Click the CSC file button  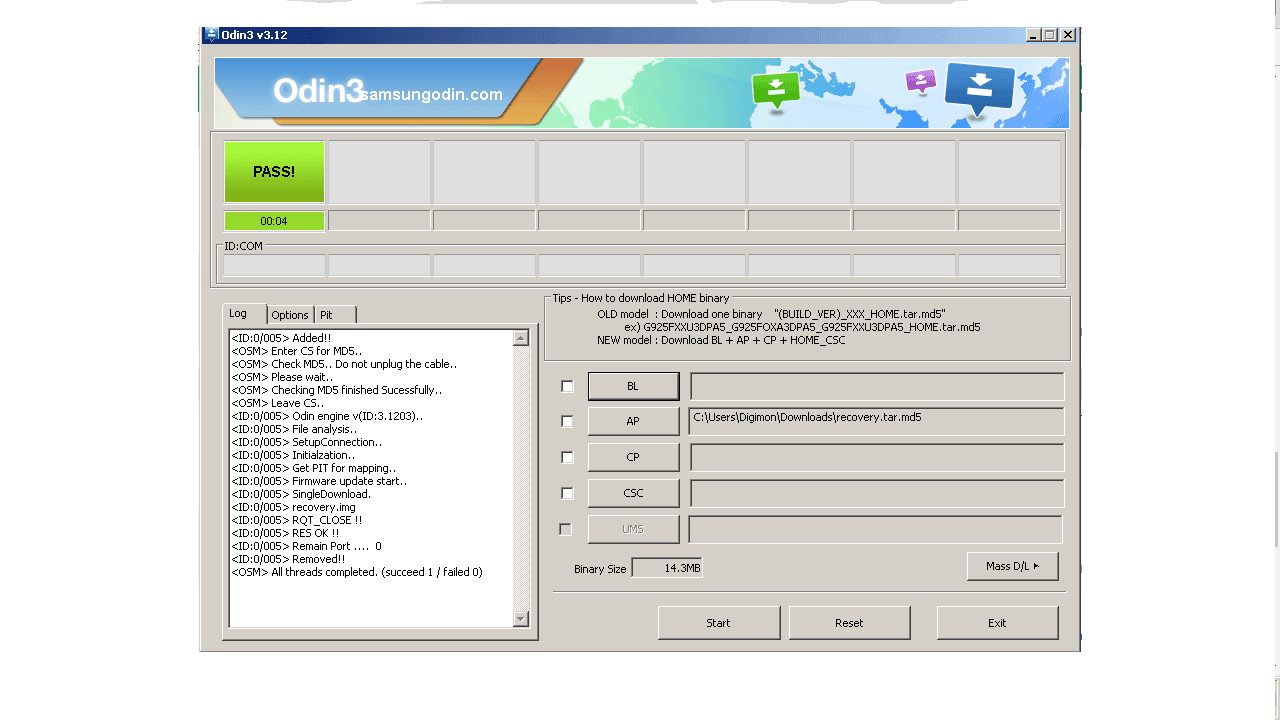pos(633,493)
